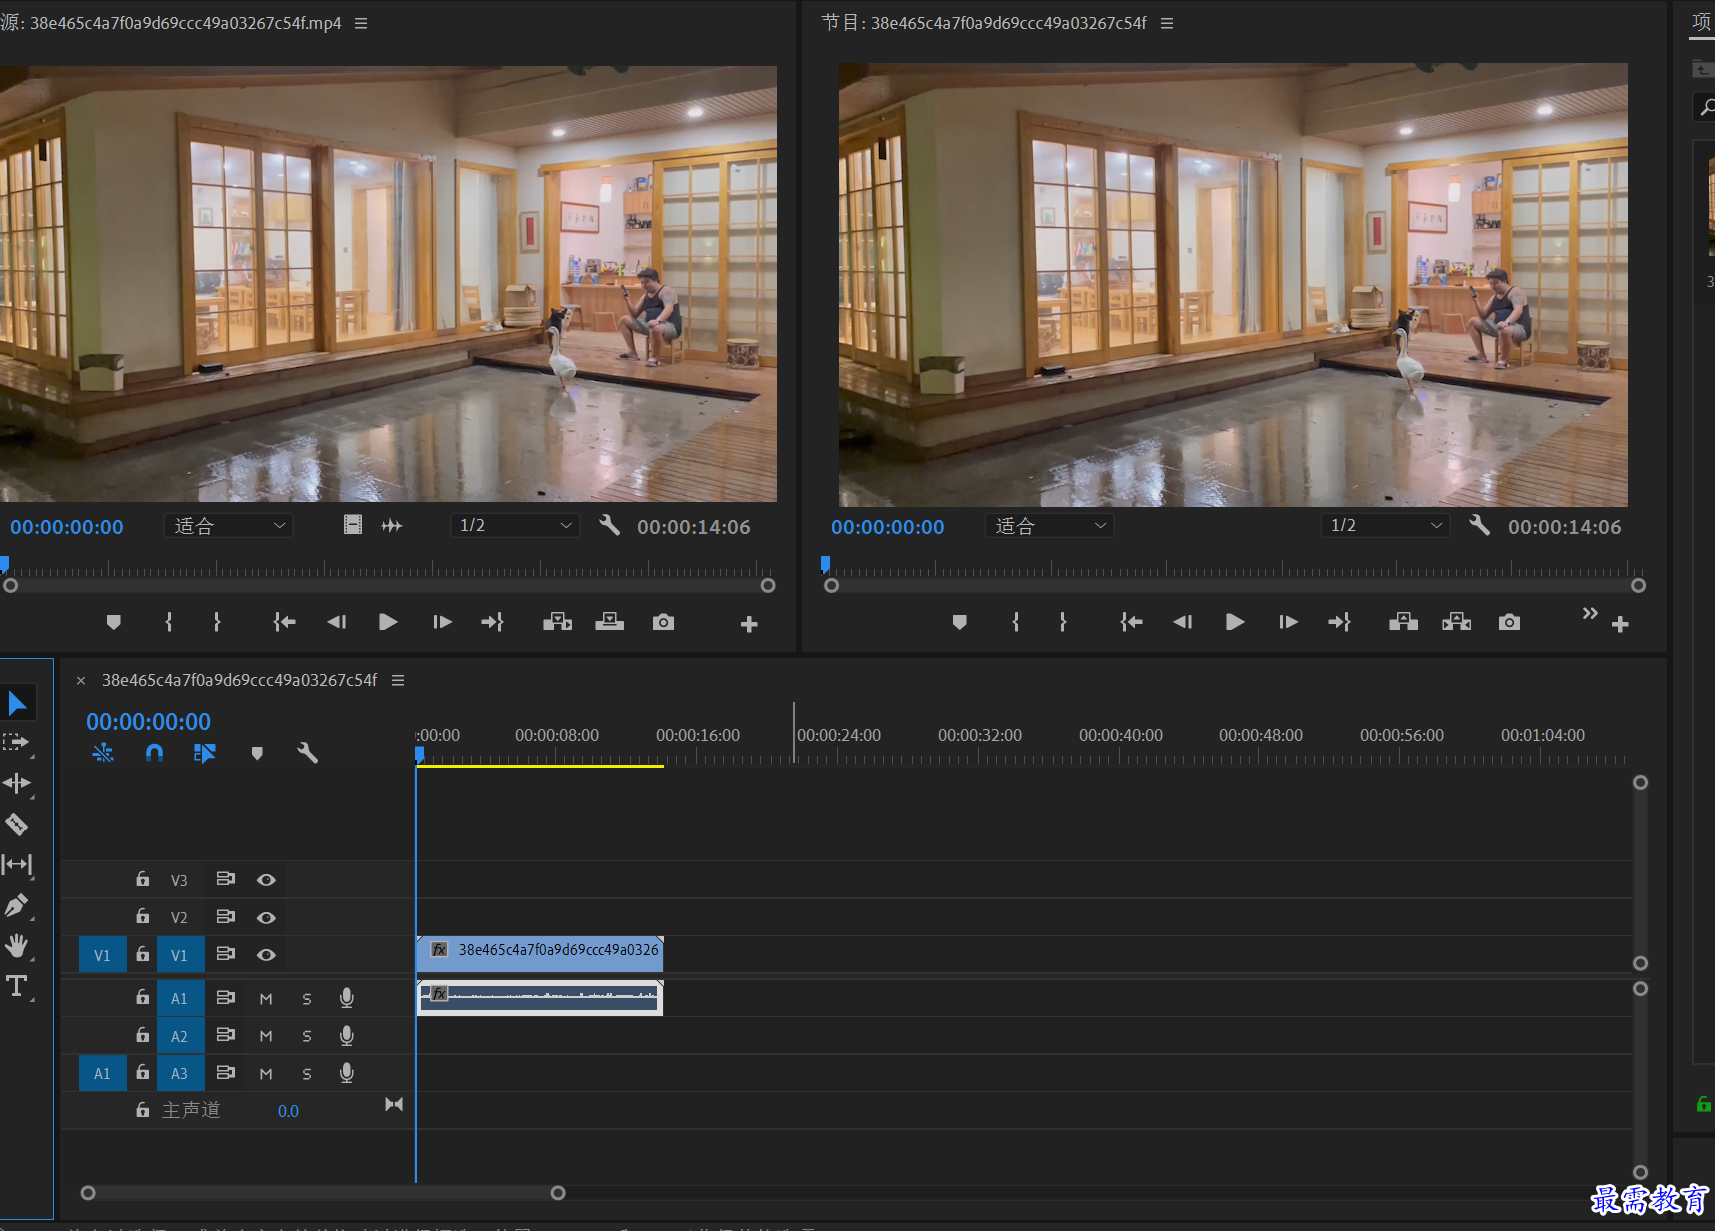Open timeline display settings wrench

pos(308,753)
